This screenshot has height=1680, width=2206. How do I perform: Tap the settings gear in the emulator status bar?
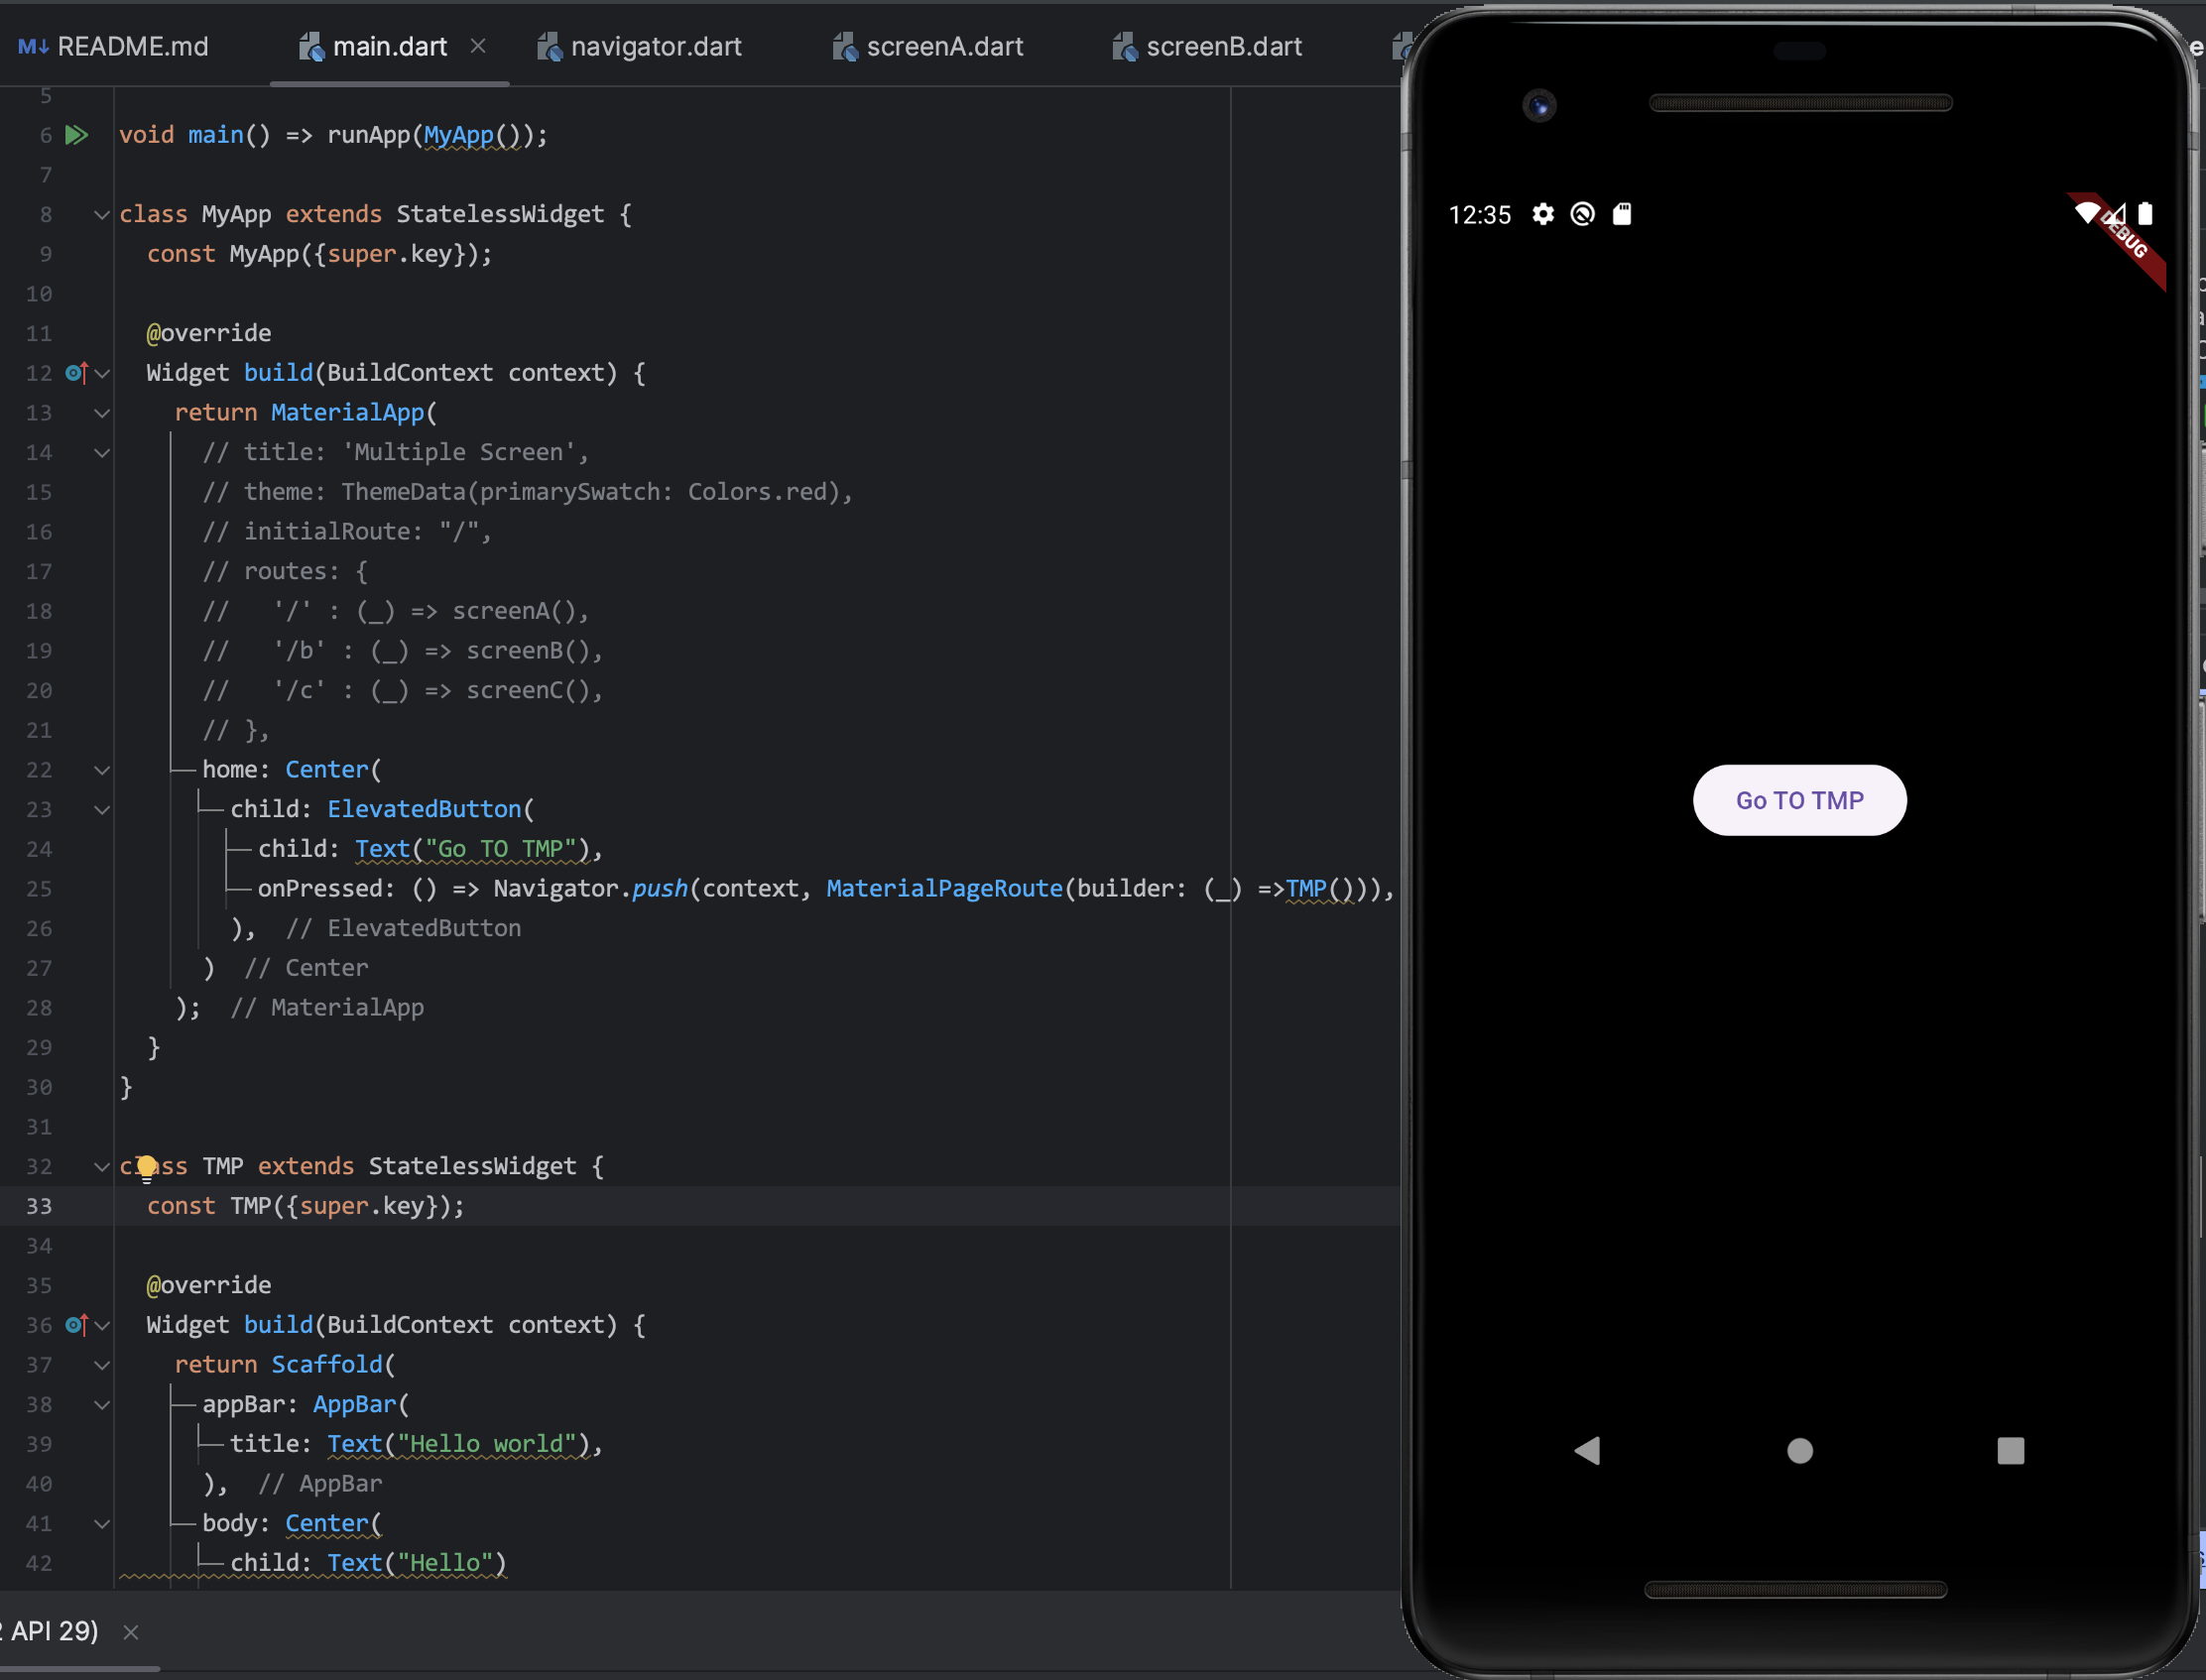pos(1543,214)
